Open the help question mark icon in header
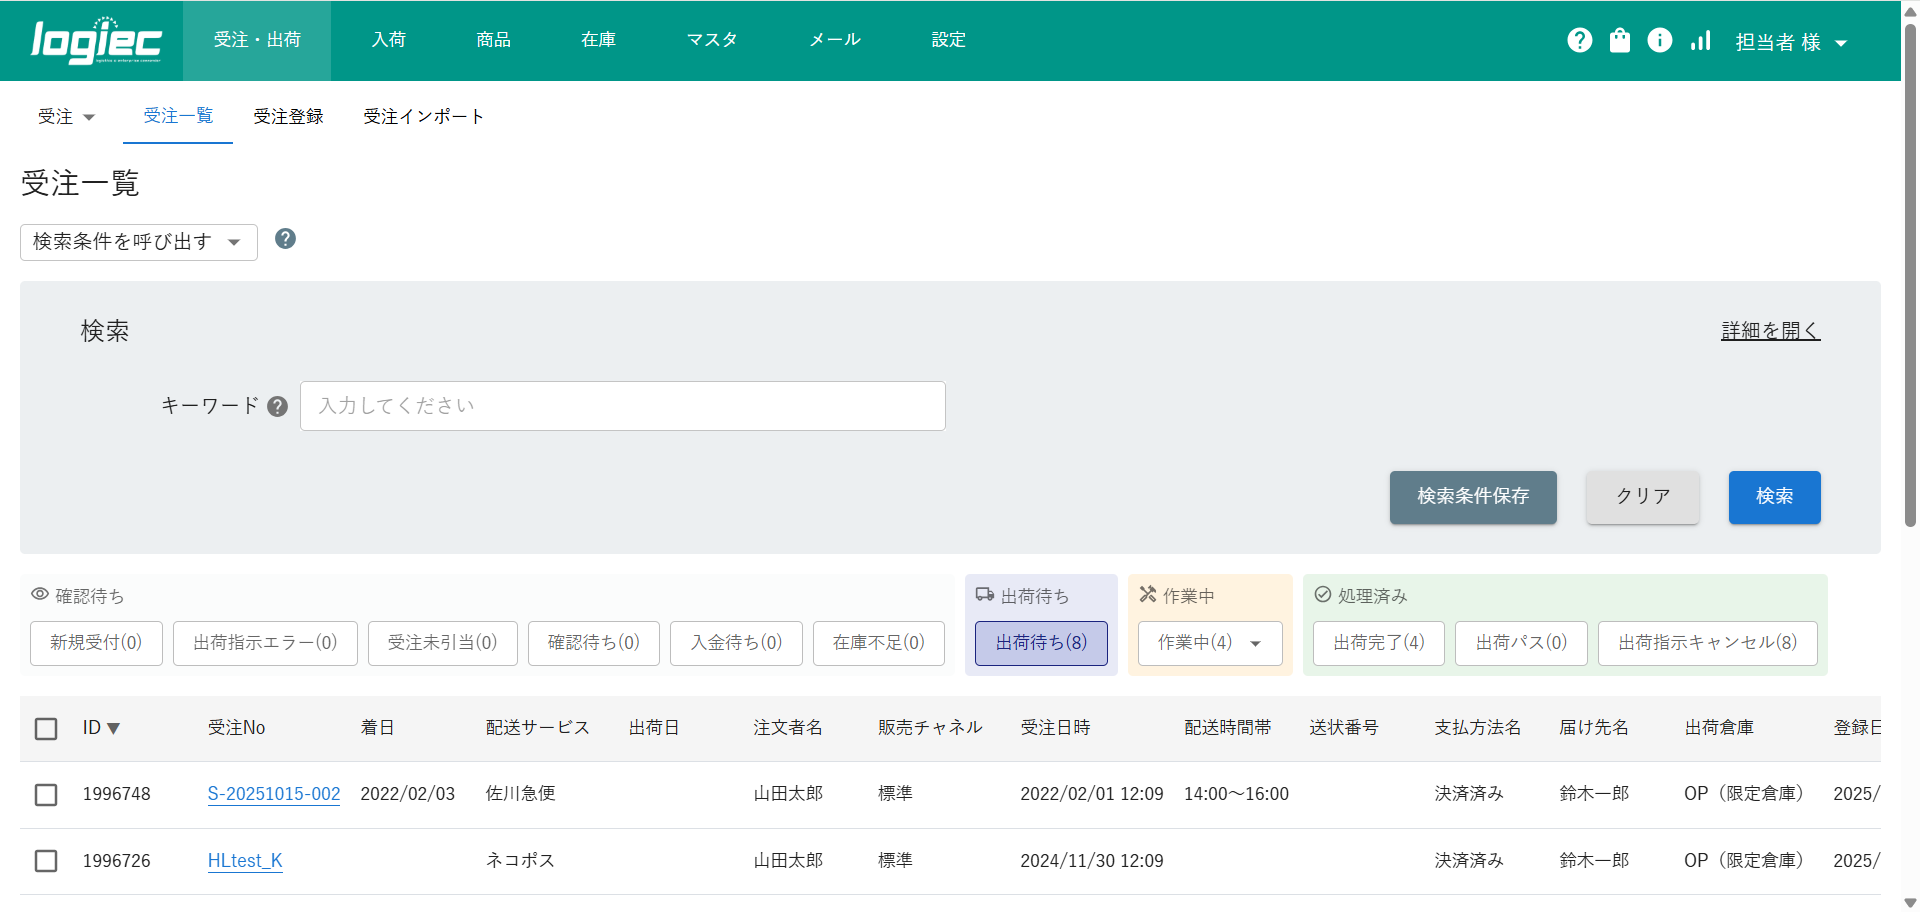The width and height of the screenshot is (1920, 912). pos(1579,40)
